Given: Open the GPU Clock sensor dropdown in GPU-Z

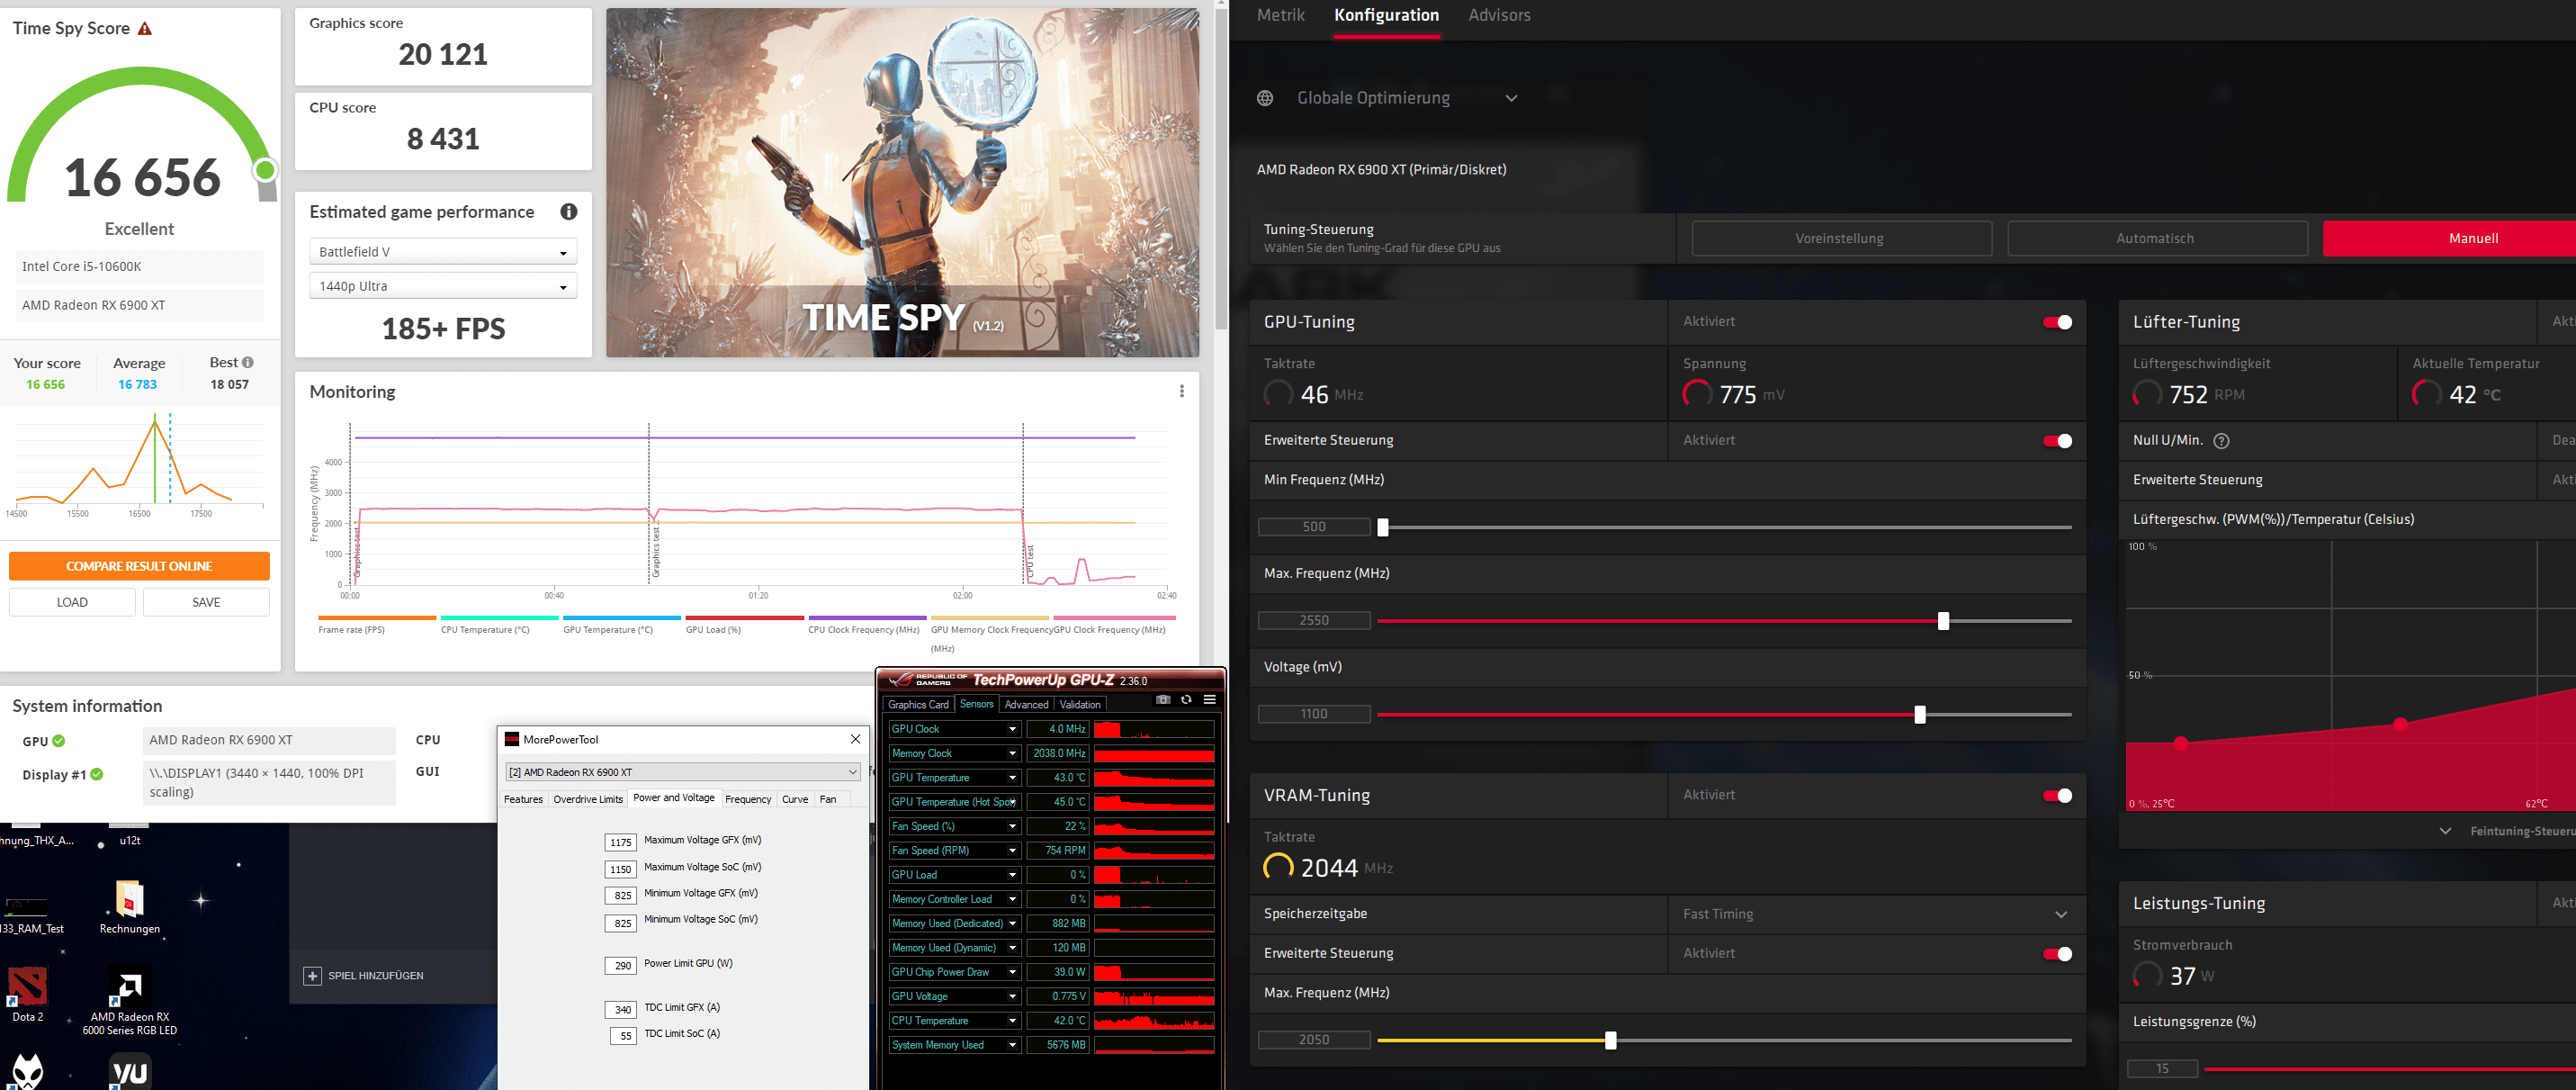Looking at the screenshot, I should (1013, 729).
